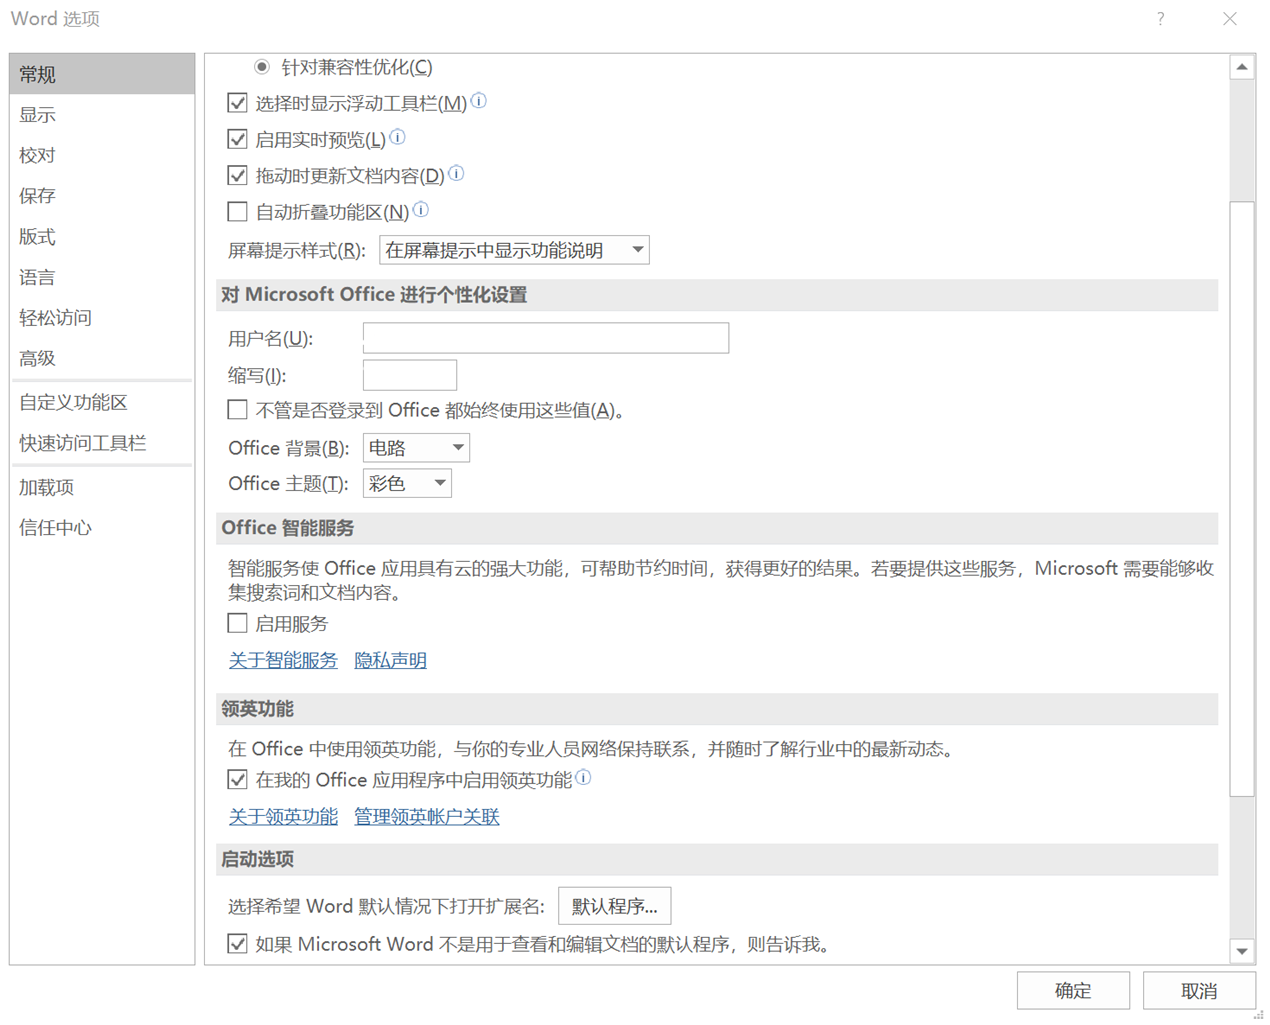Click the 默认程序 button
This screenshot has width=1270, height=1025.
click(614, 905)
